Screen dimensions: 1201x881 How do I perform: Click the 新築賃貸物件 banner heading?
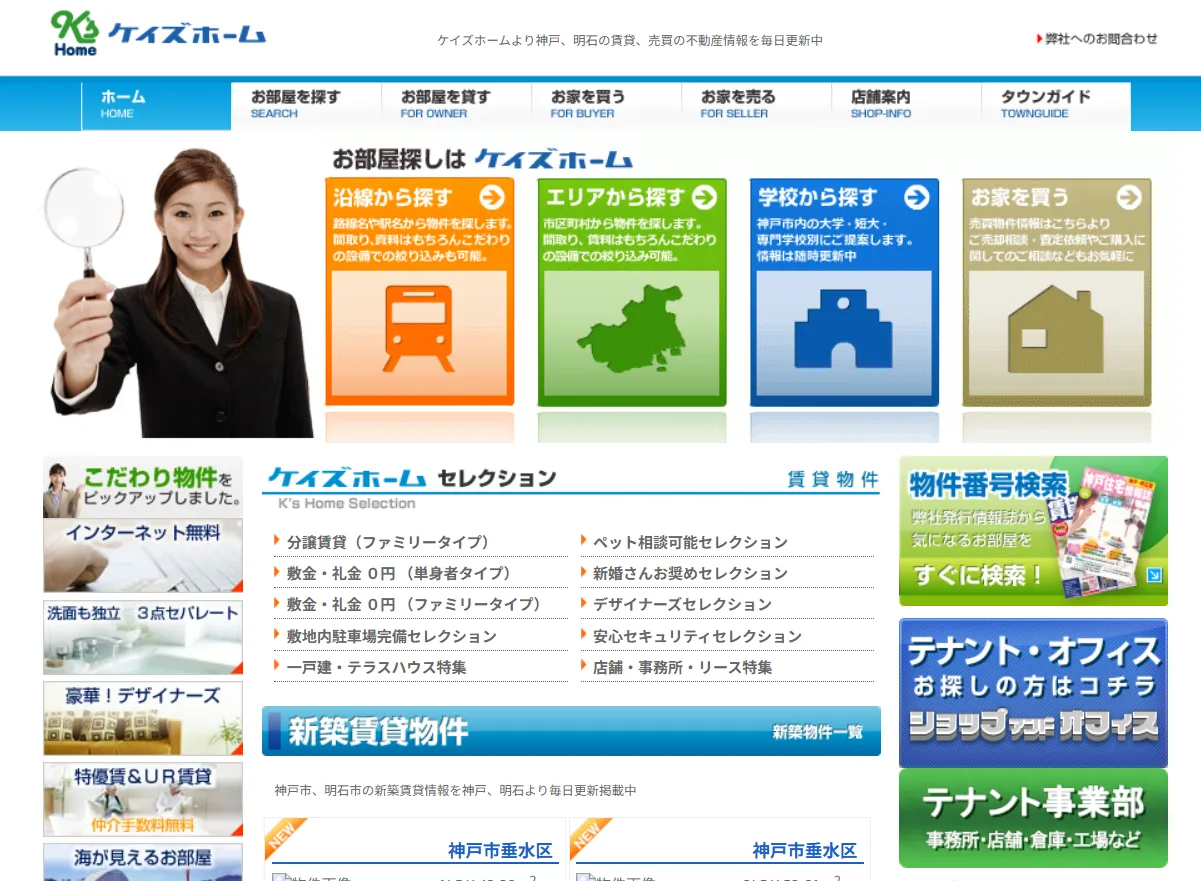[378, 732]
